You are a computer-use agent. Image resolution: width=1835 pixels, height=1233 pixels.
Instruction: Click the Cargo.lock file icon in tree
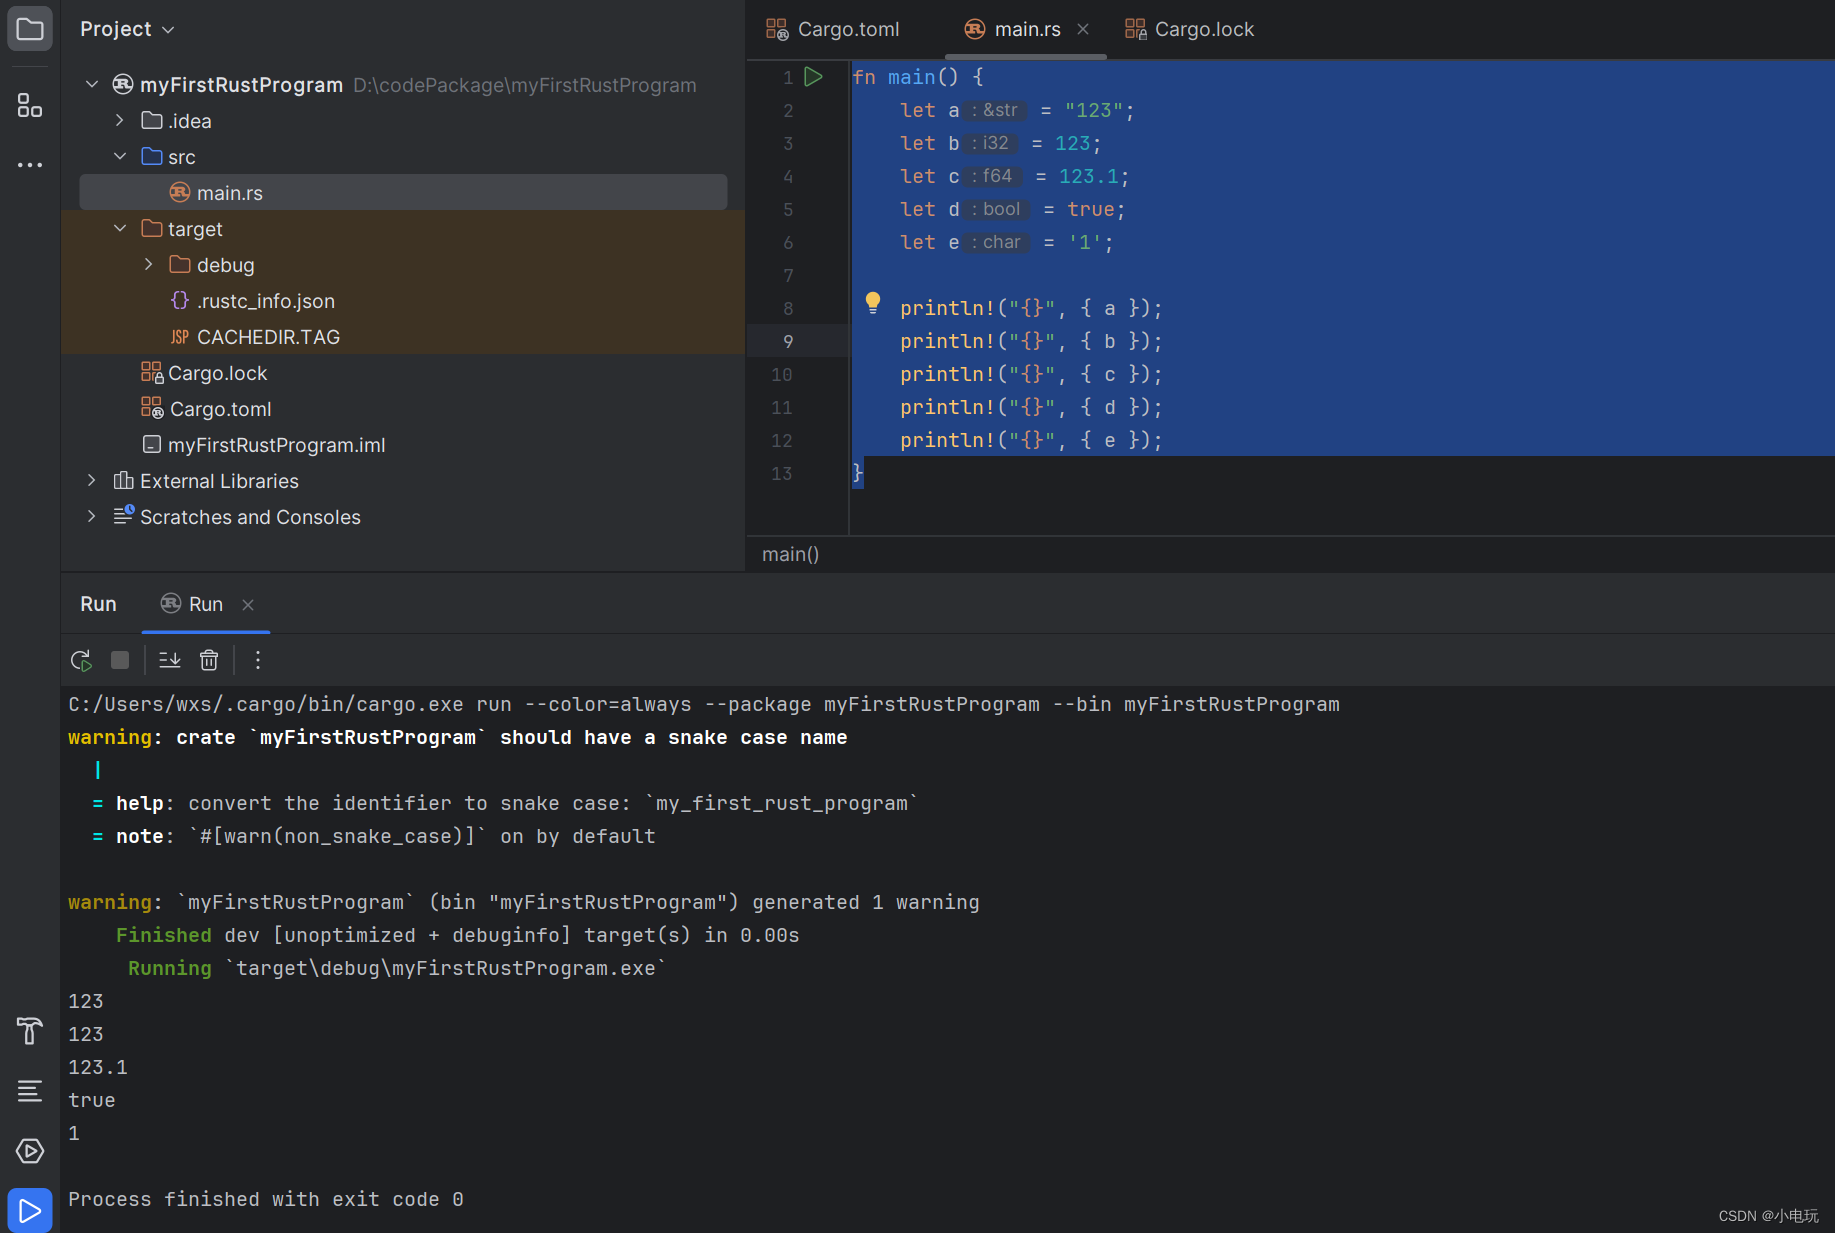click(x=152, y=372)
